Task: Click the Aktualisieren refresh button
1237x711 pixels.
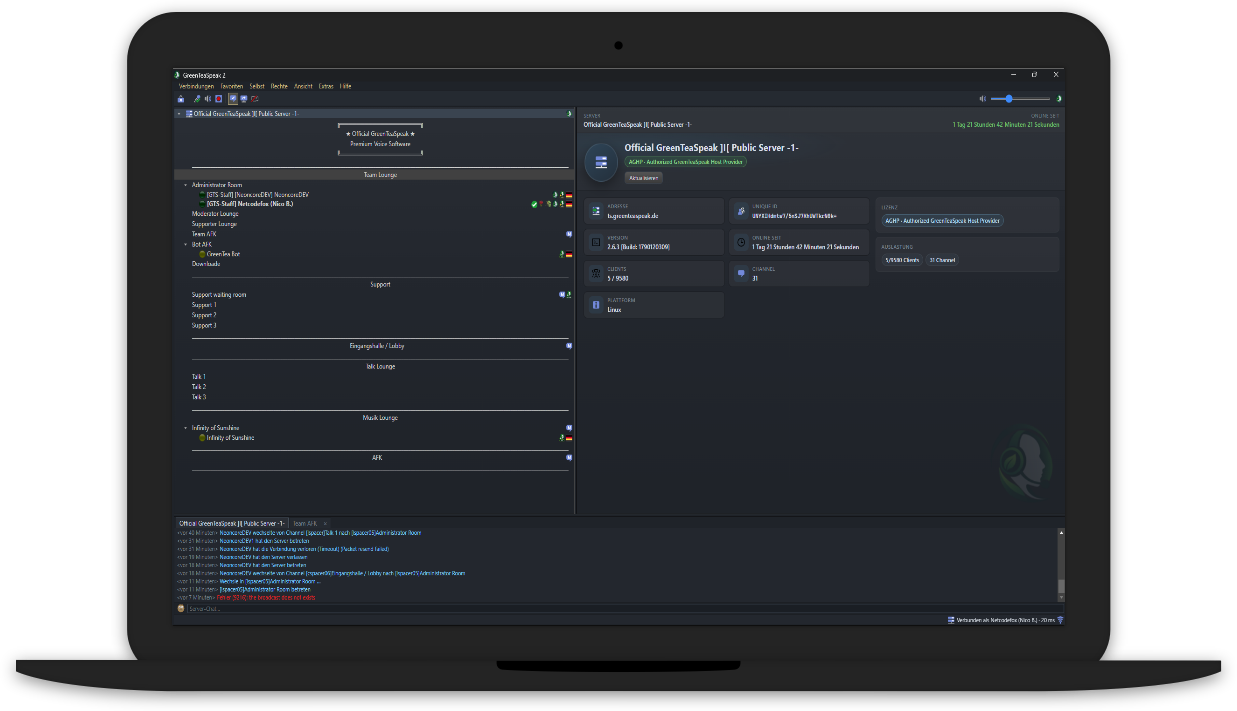Action: click(x=643, y=177)
